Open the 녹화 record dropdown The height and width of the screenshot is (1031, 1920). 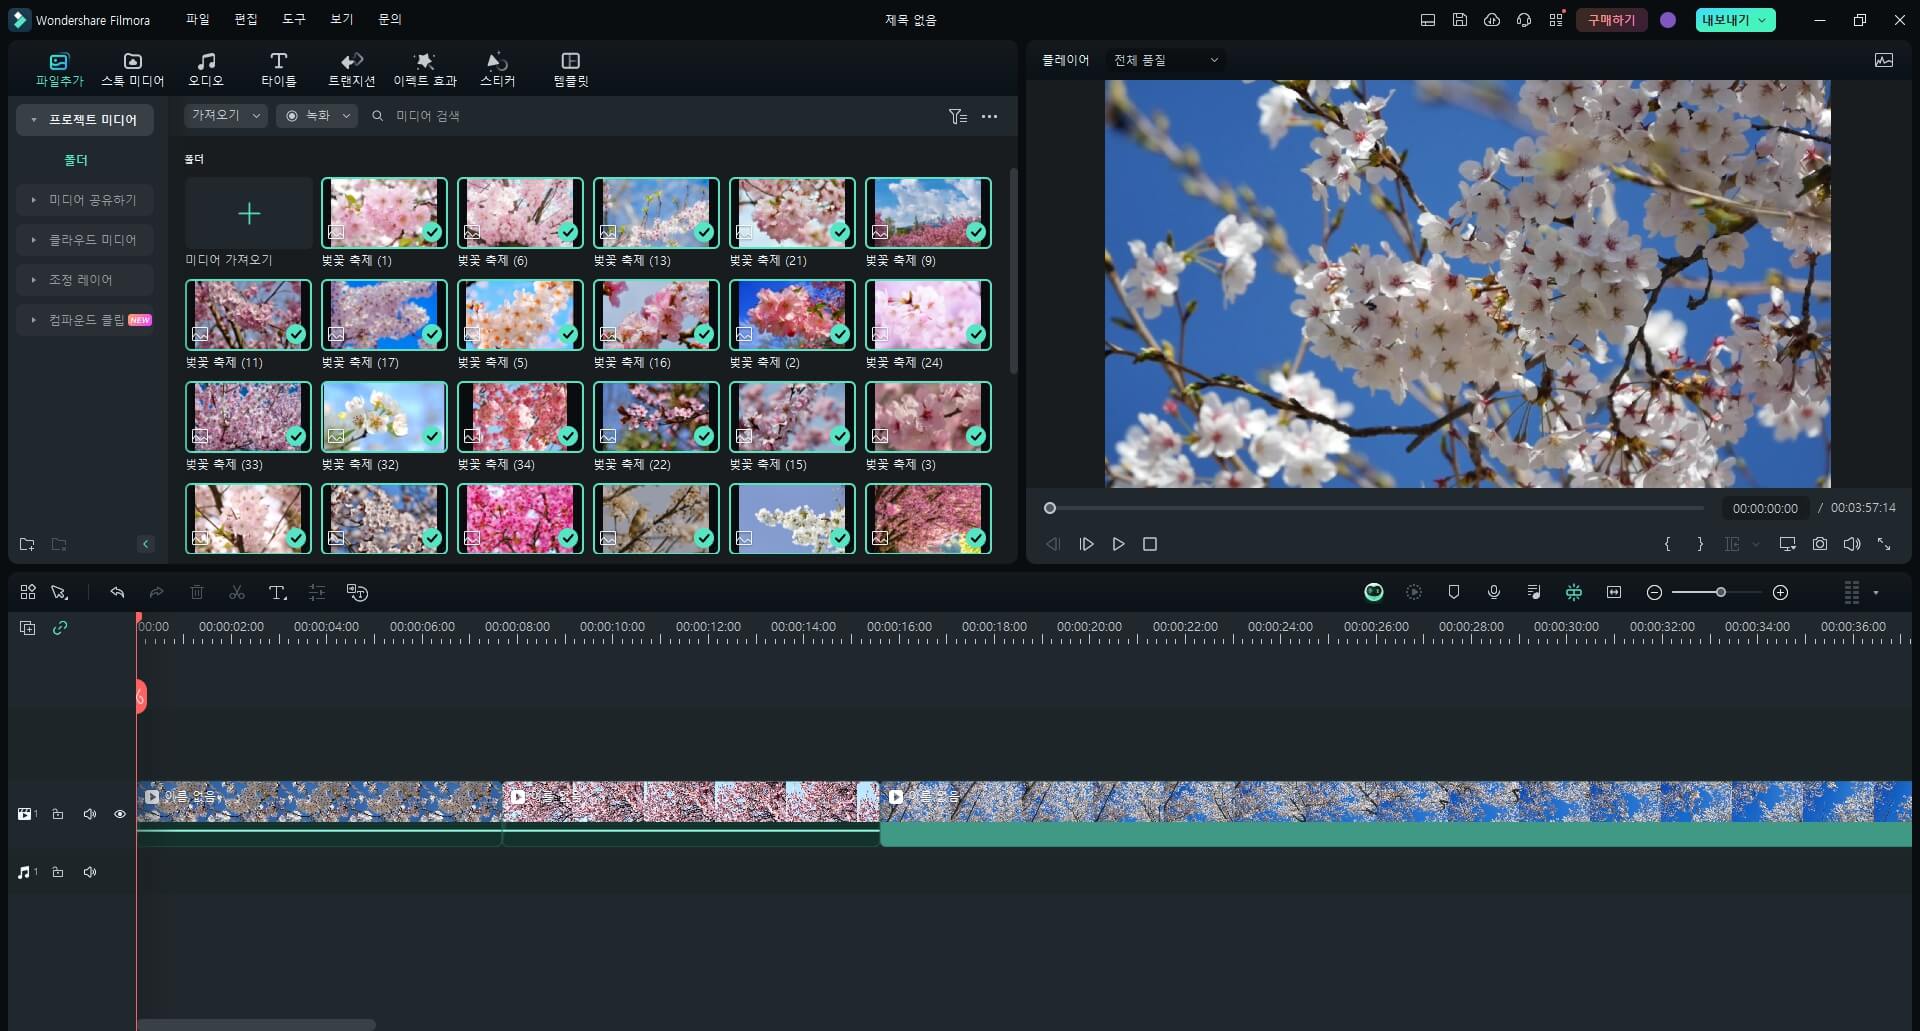coord(316,116)
